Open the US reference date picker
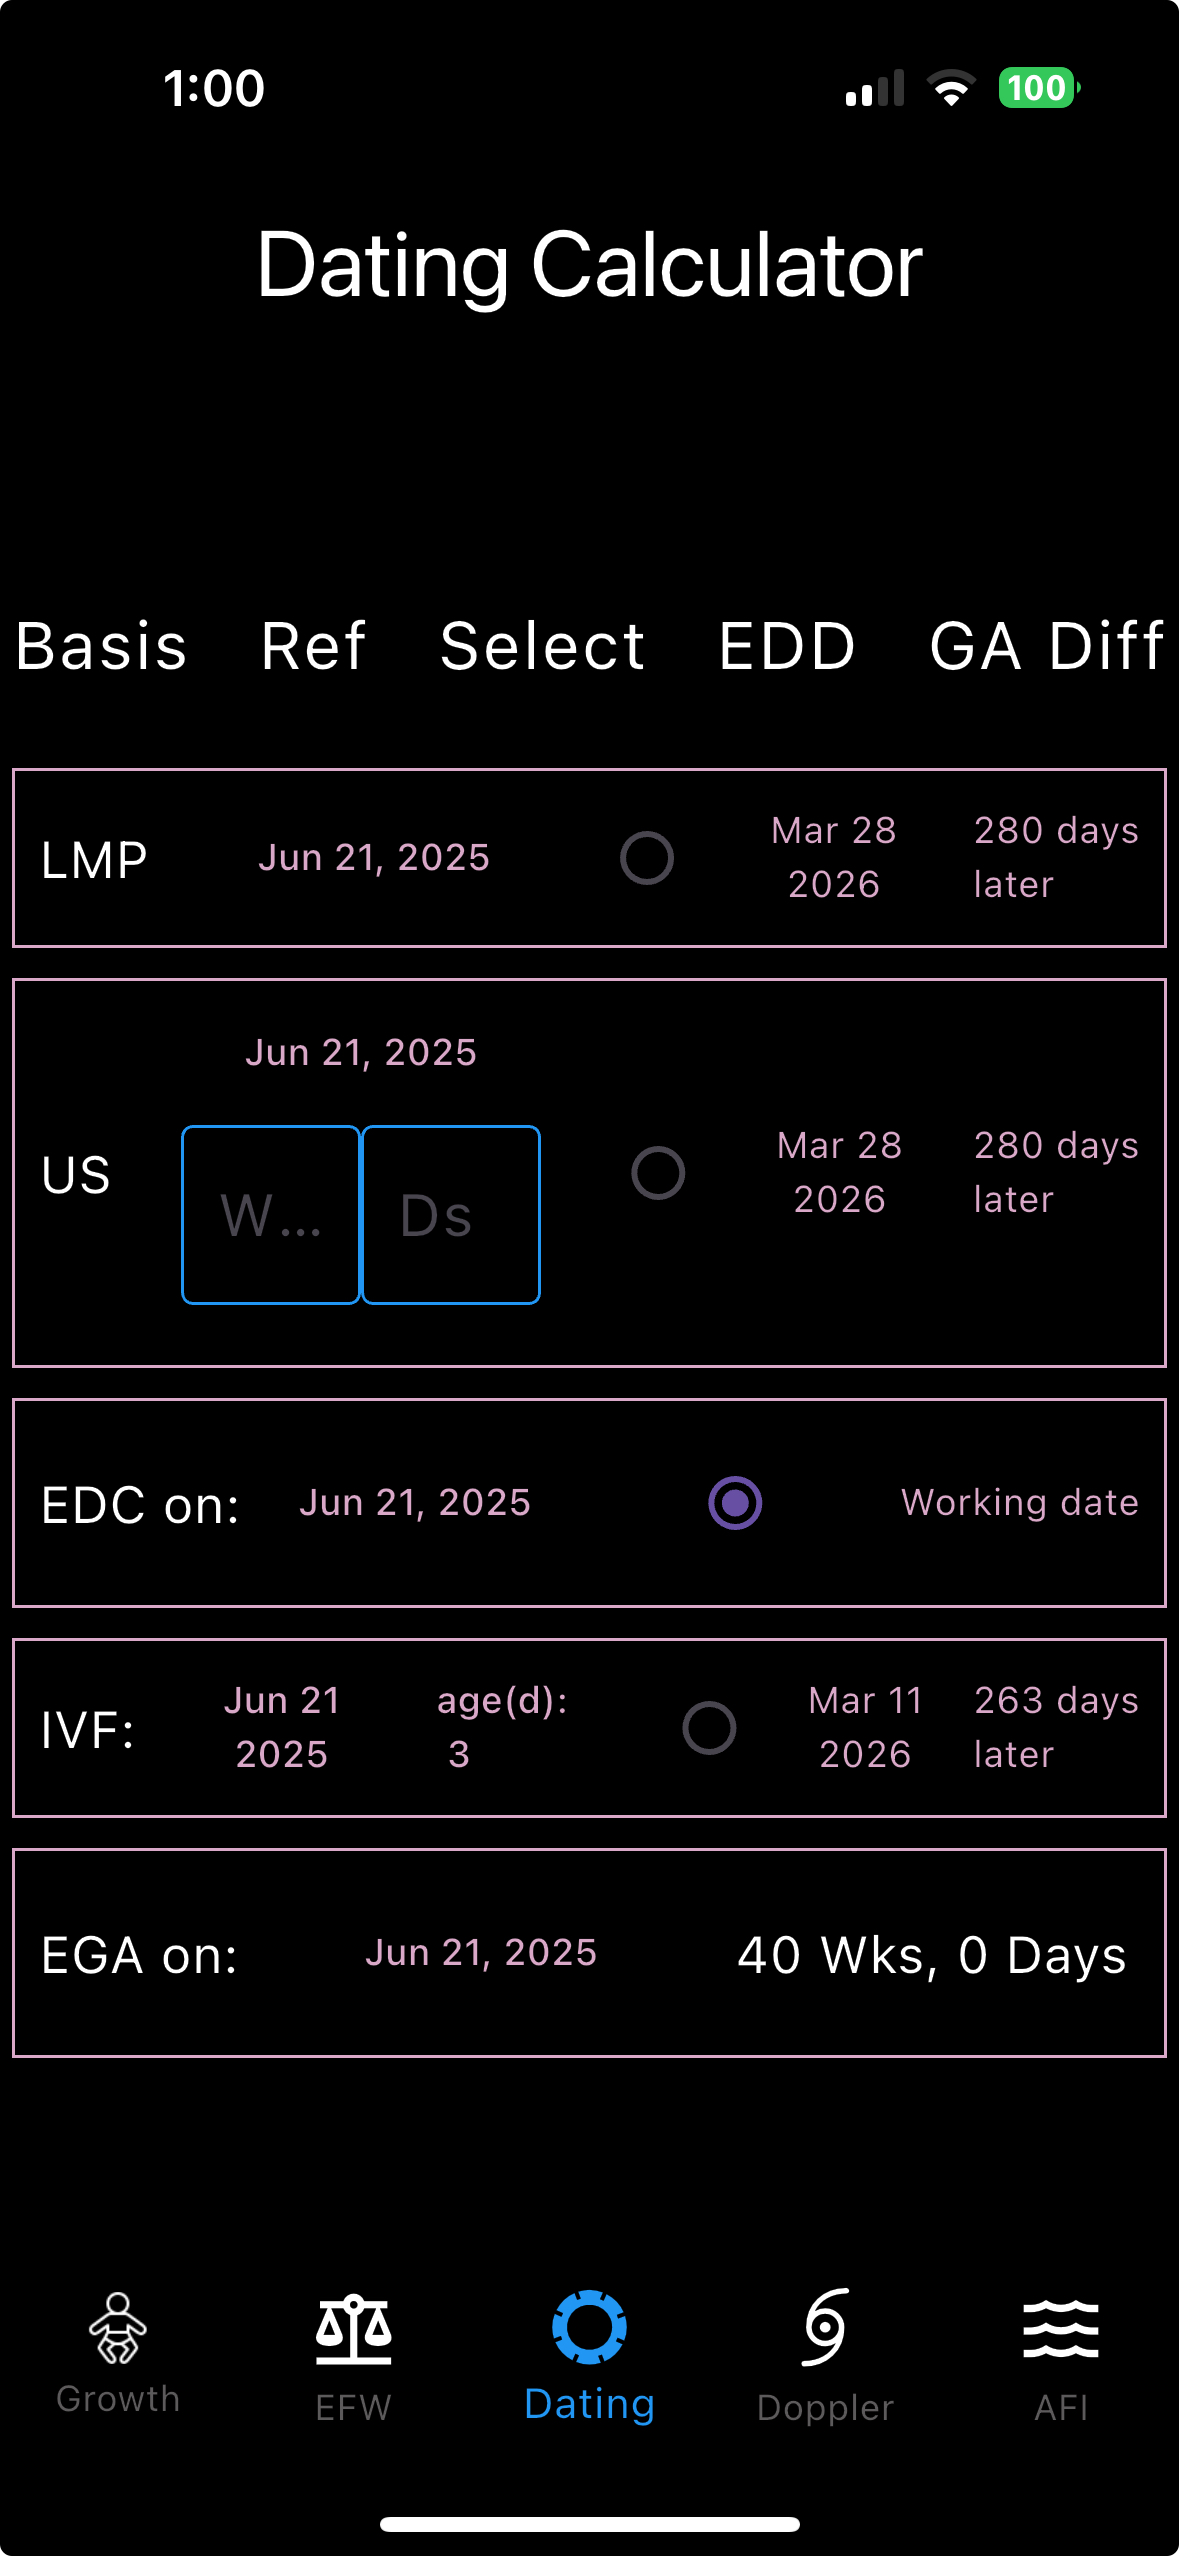 click(x=361, y=1053)
